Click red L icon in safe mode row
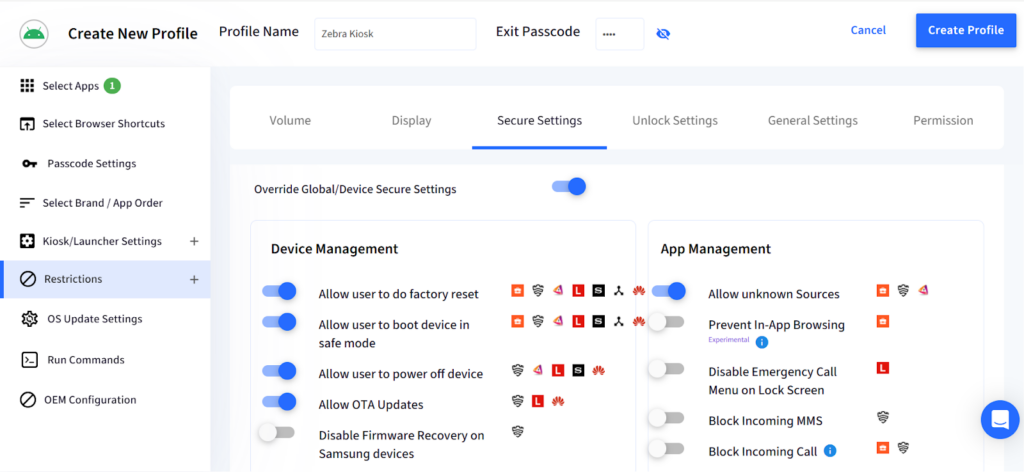 pos(578,321)
